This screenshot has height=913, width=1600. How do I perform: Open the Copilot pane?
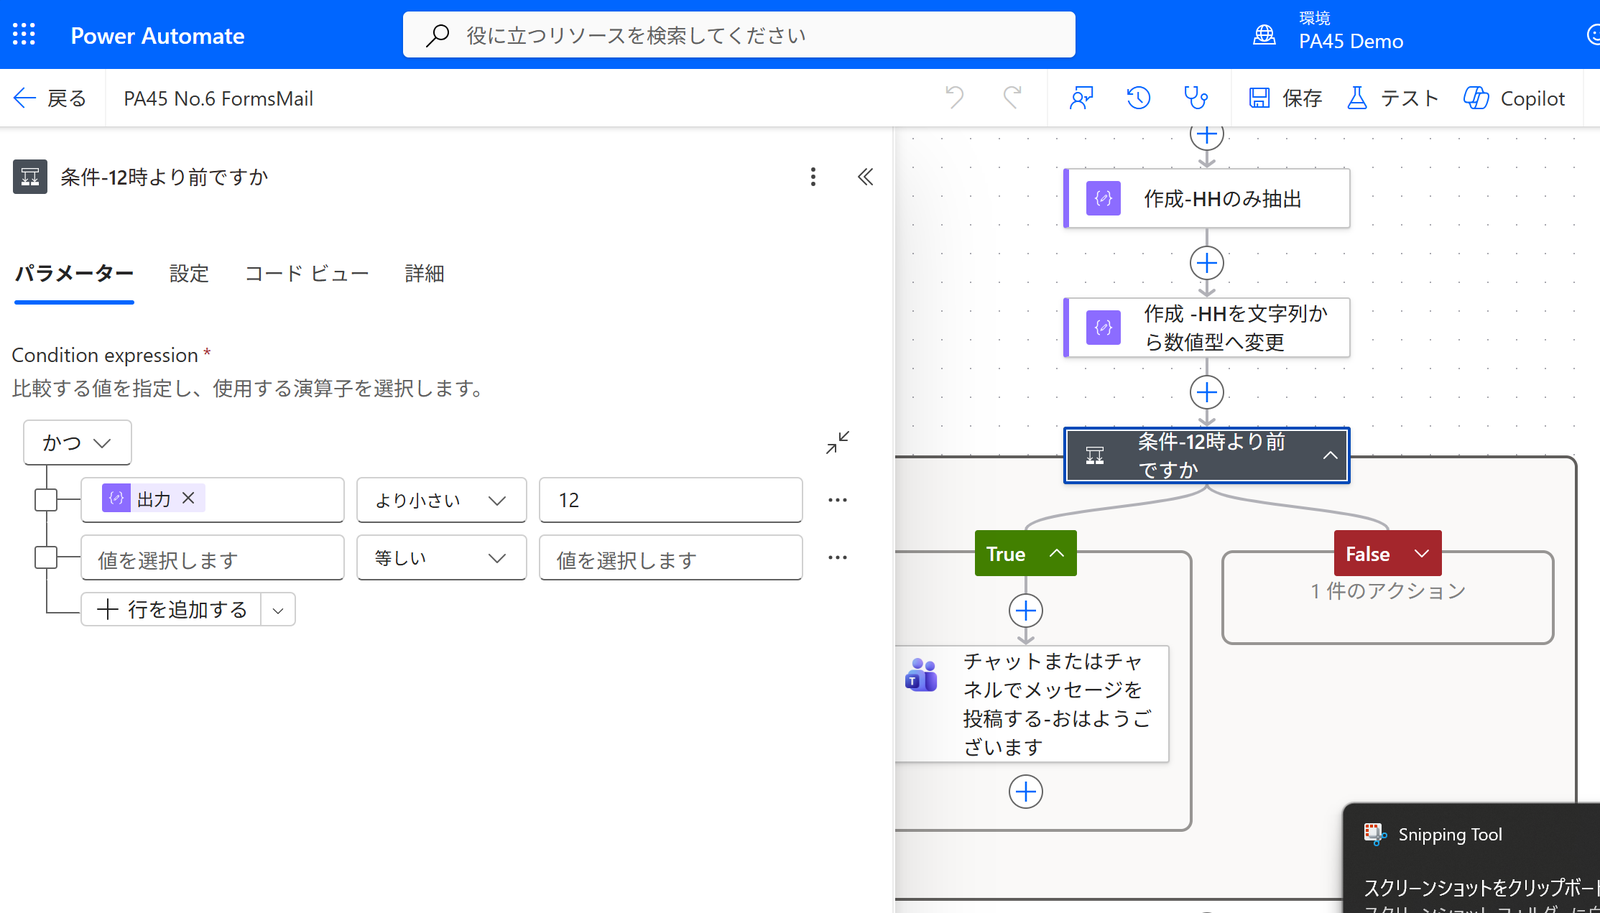click(1514, 98)
